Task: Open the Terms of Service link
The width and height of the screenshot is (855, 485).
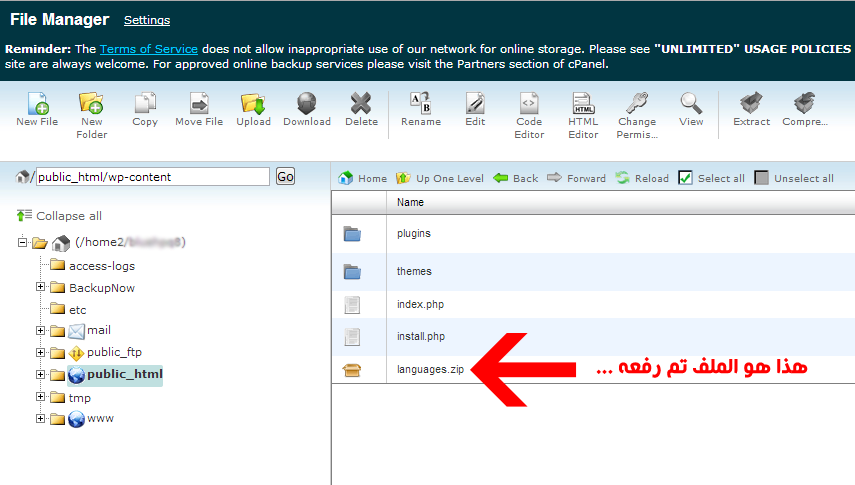Action: coord(148,49)
